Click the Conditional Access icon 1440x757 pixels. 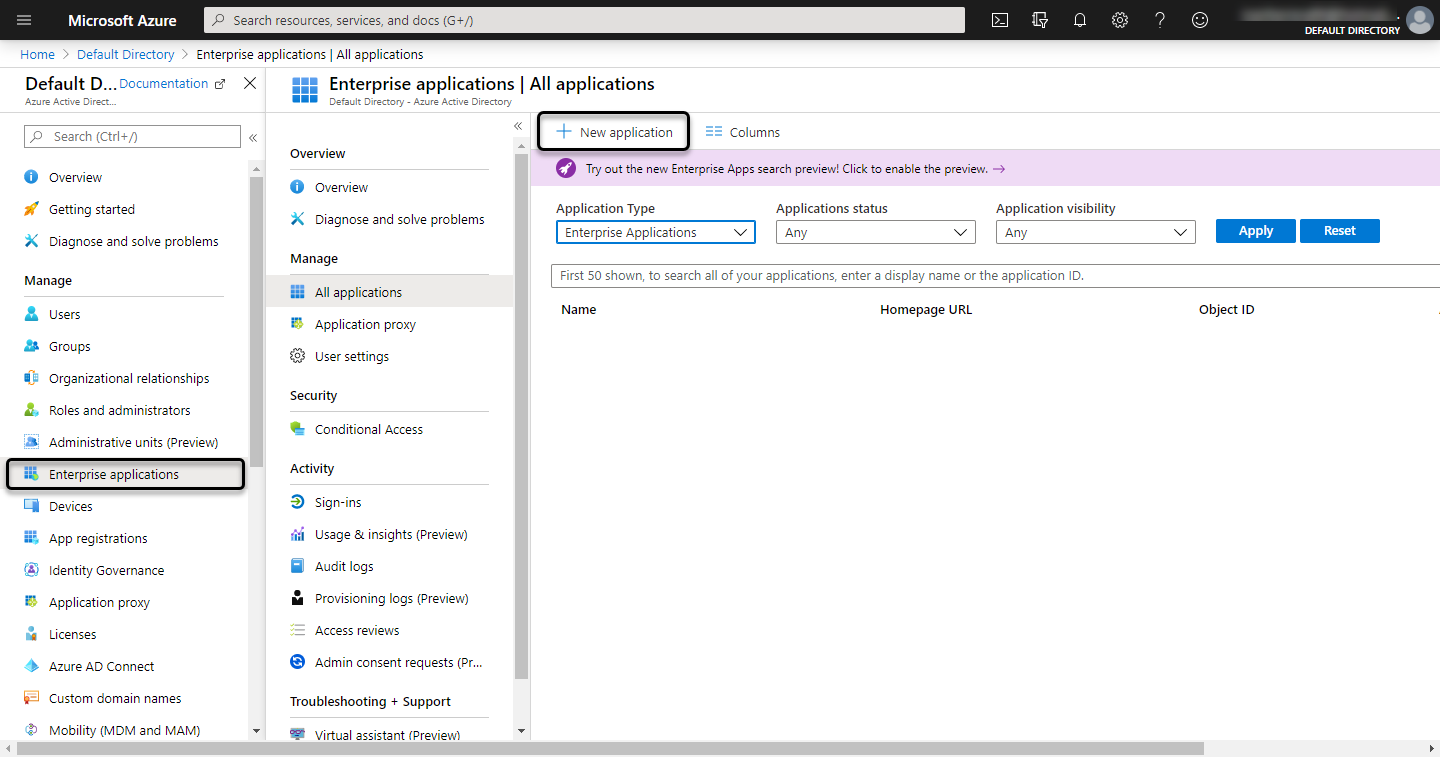click(x=297, y=429)
